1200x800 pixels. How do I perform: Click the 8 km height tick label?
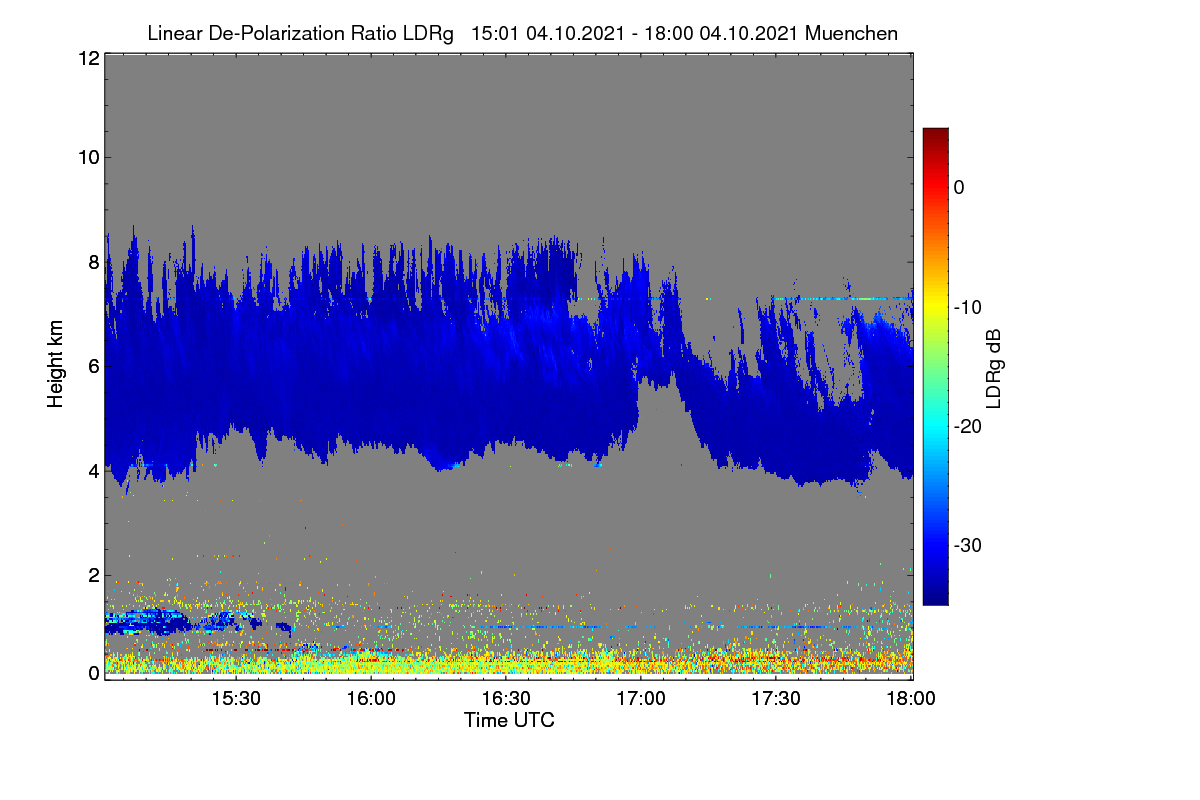click(93, 262)
